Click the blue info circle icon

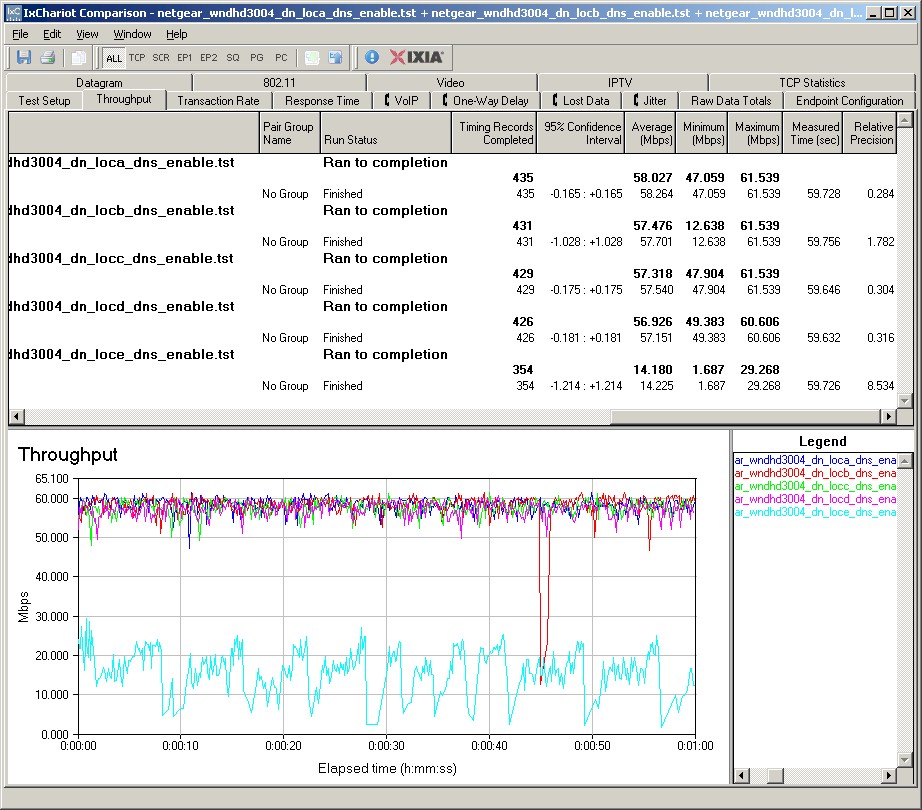point(372,57)
